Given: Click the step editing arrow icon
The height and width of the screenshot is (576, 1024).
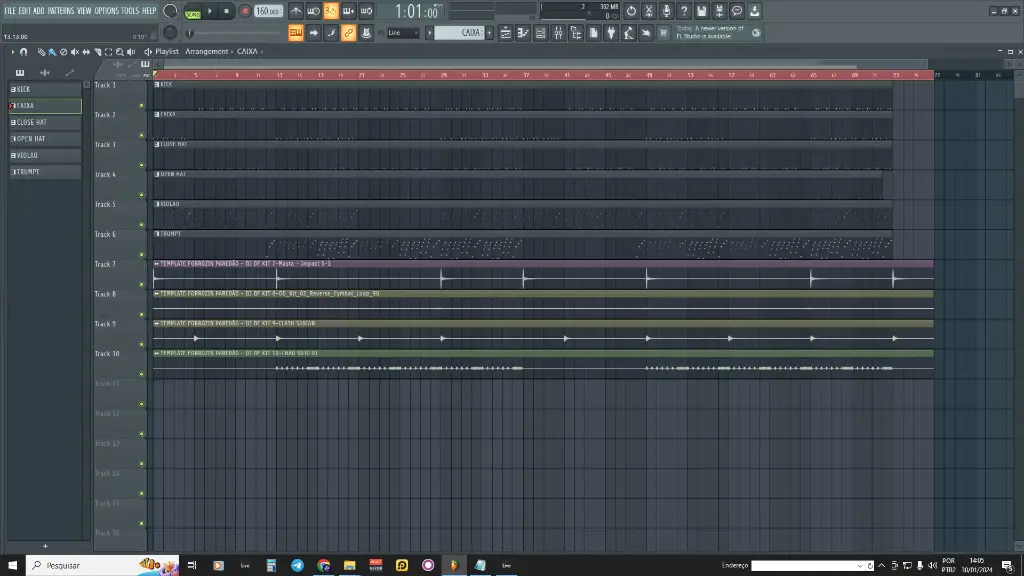Looking at the screenshot, I should [x=313, y=33].
